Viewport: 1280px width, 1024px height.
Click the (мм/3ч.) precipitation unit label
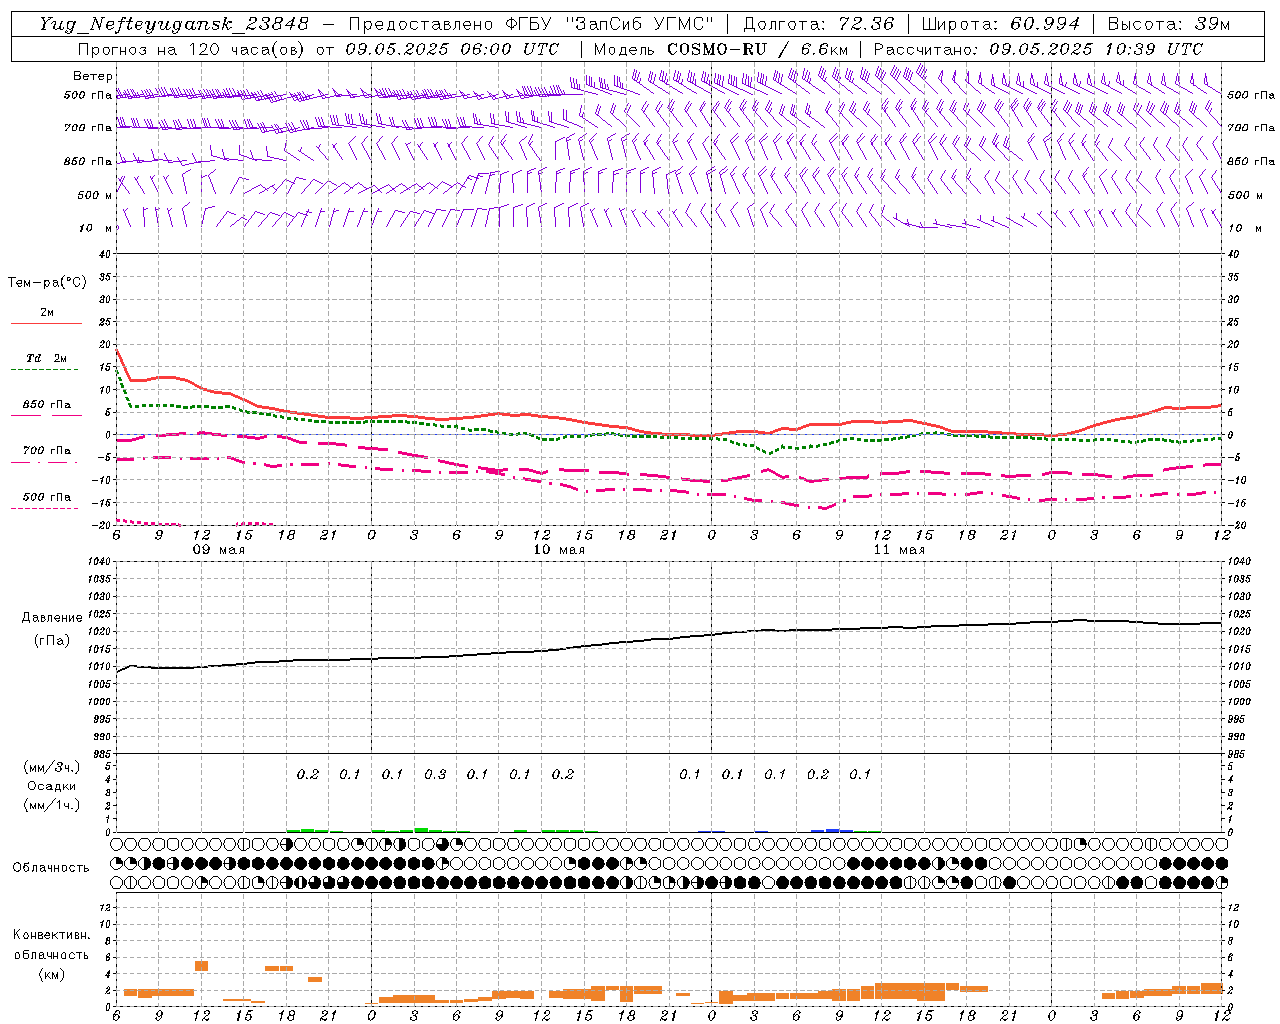coord(52,767)
